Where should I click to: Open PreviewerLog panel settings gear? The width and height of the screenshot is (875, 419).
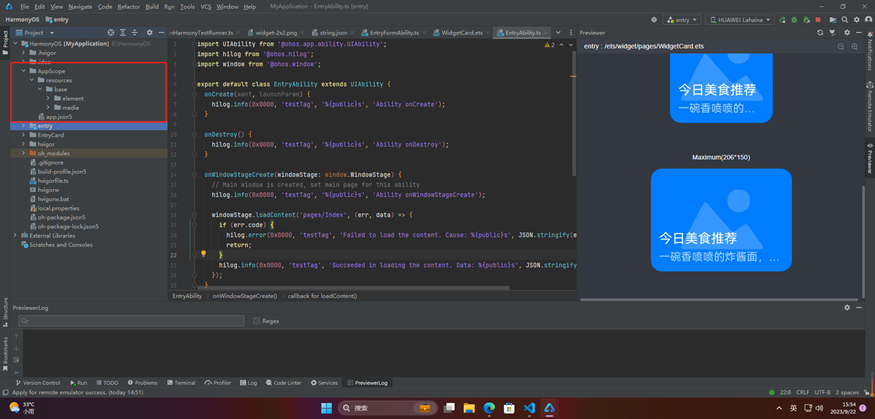[847, 307]
